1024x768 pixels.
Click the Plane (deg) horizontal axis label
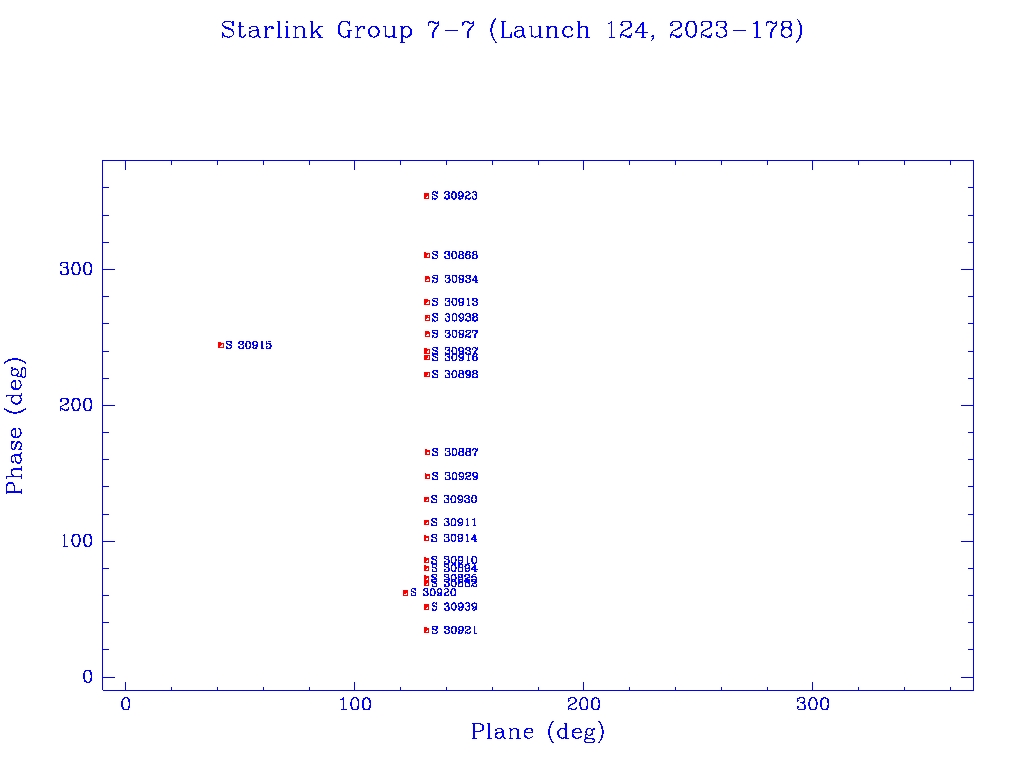537,731
